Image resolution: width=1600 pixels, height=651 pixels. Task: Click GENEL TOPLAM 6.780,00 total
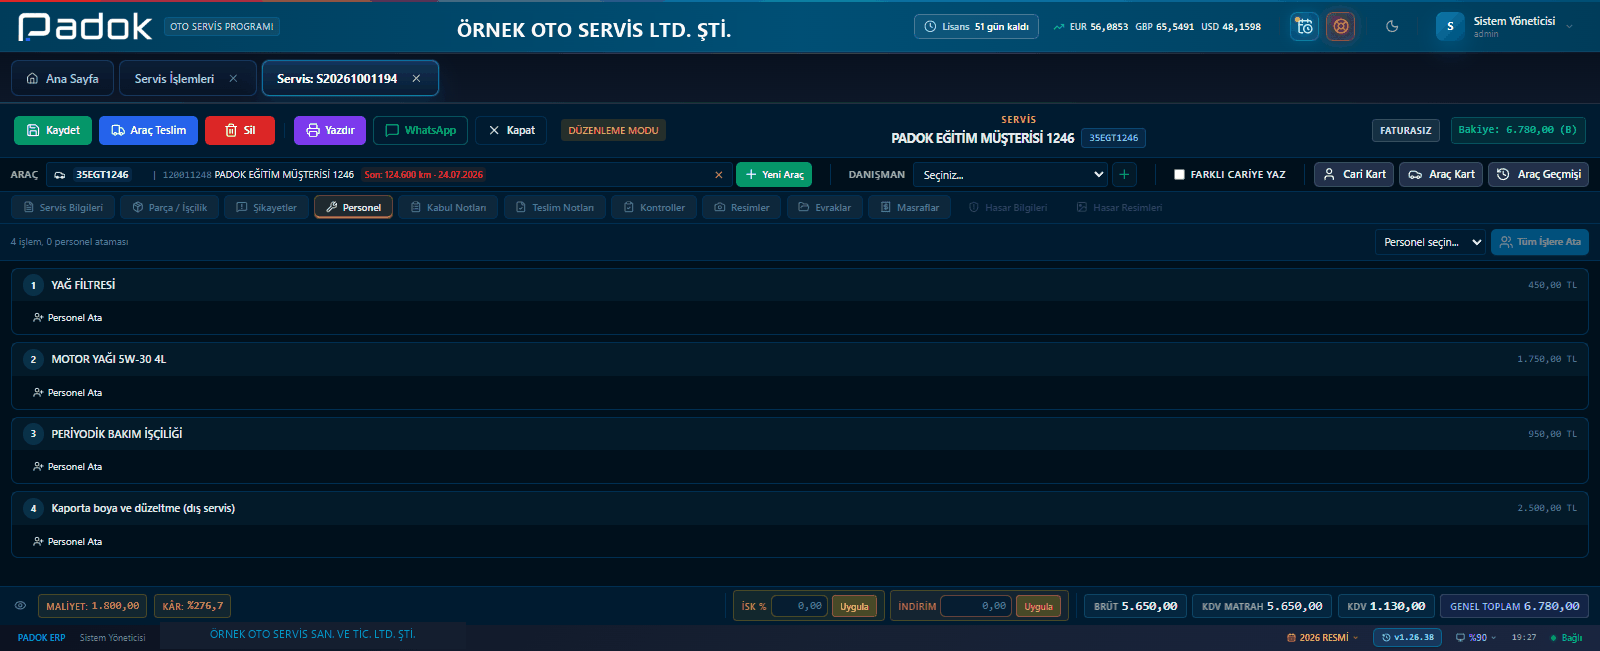tap(1514, 606)
